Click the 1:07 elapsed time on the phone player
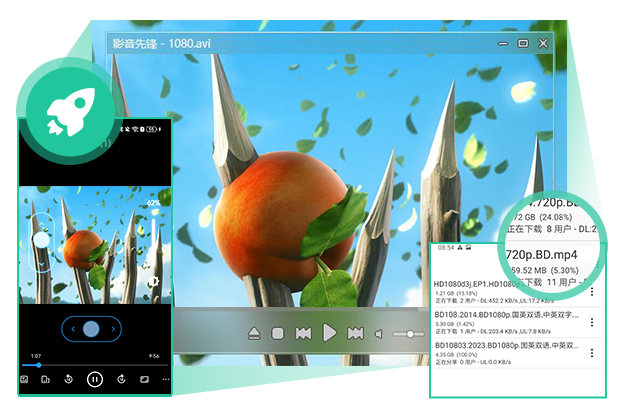Viewport: 618px width, 415px height. [36, 356]
